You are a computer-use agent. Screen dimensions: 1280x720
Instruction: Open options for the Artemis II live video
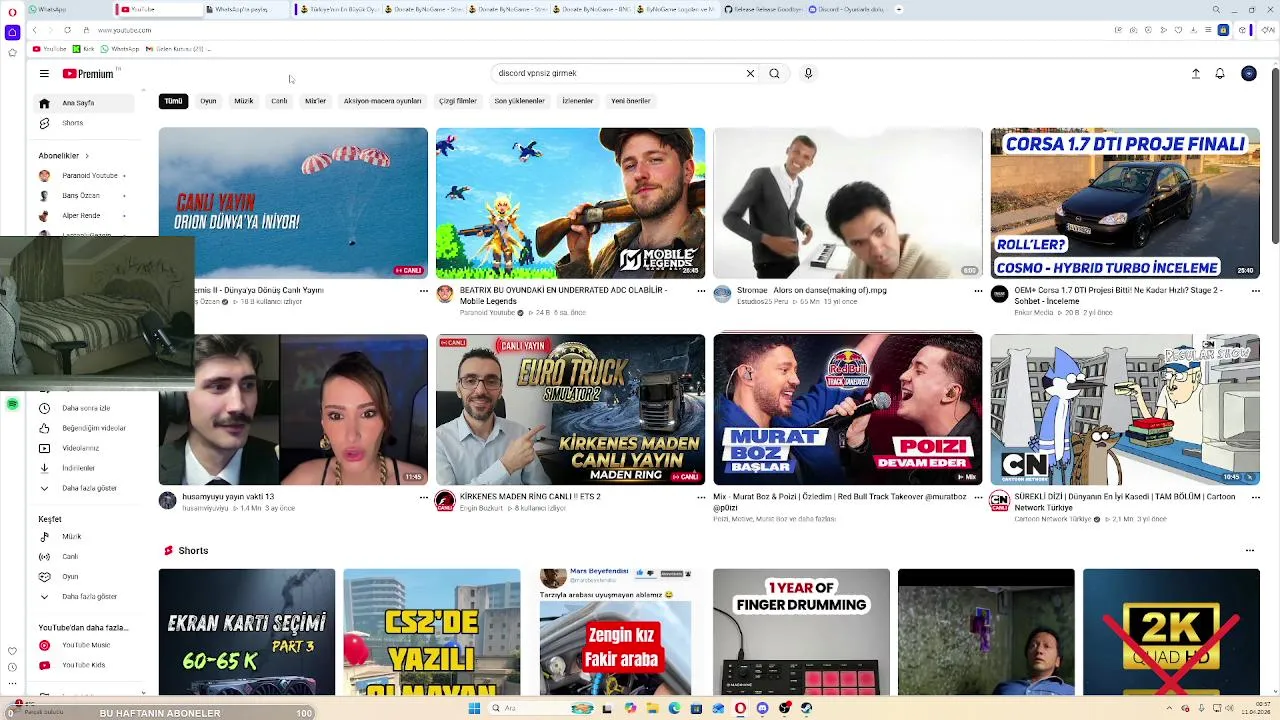tap(423, 291)
